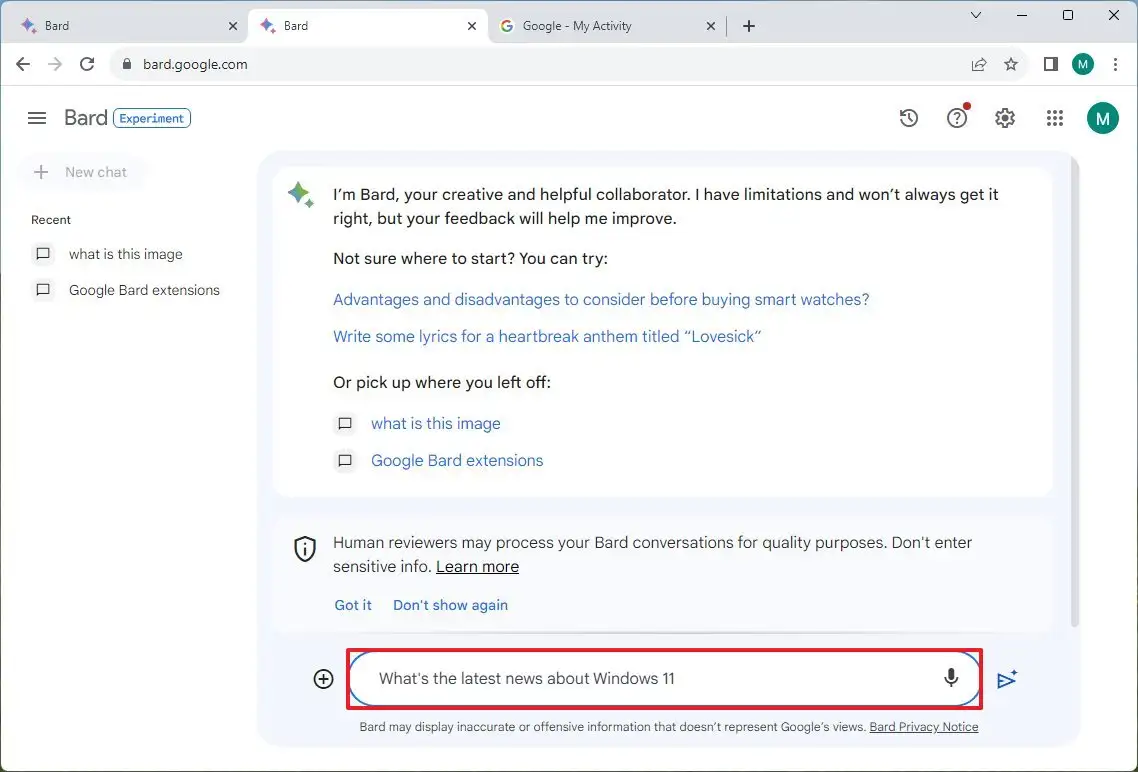The width and height of the screenshot is (1138, 772).
Task: Click the new tab plus button
Action: click(748, 25)
